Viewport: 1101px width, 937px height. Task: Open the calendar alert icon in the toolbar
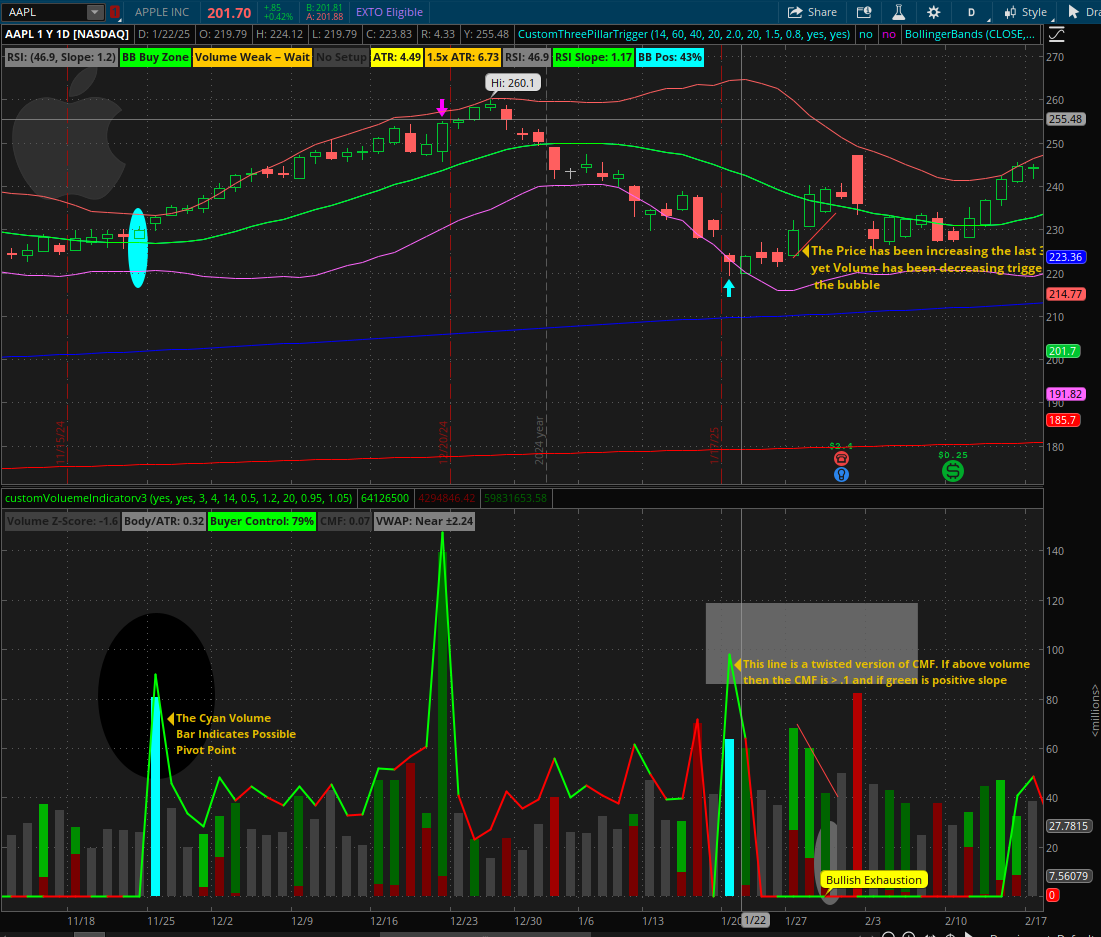tap(864, 12)
